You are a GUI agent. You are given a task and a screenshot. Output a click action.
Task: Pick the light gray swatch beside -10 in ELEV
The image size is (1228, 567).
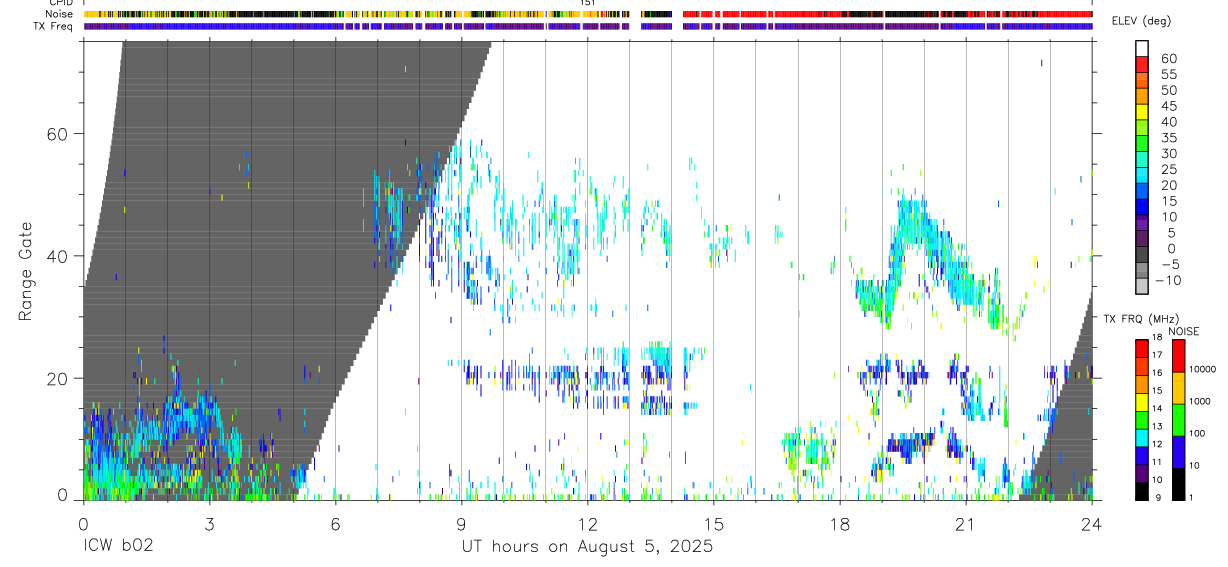[x=1142, y=285]
